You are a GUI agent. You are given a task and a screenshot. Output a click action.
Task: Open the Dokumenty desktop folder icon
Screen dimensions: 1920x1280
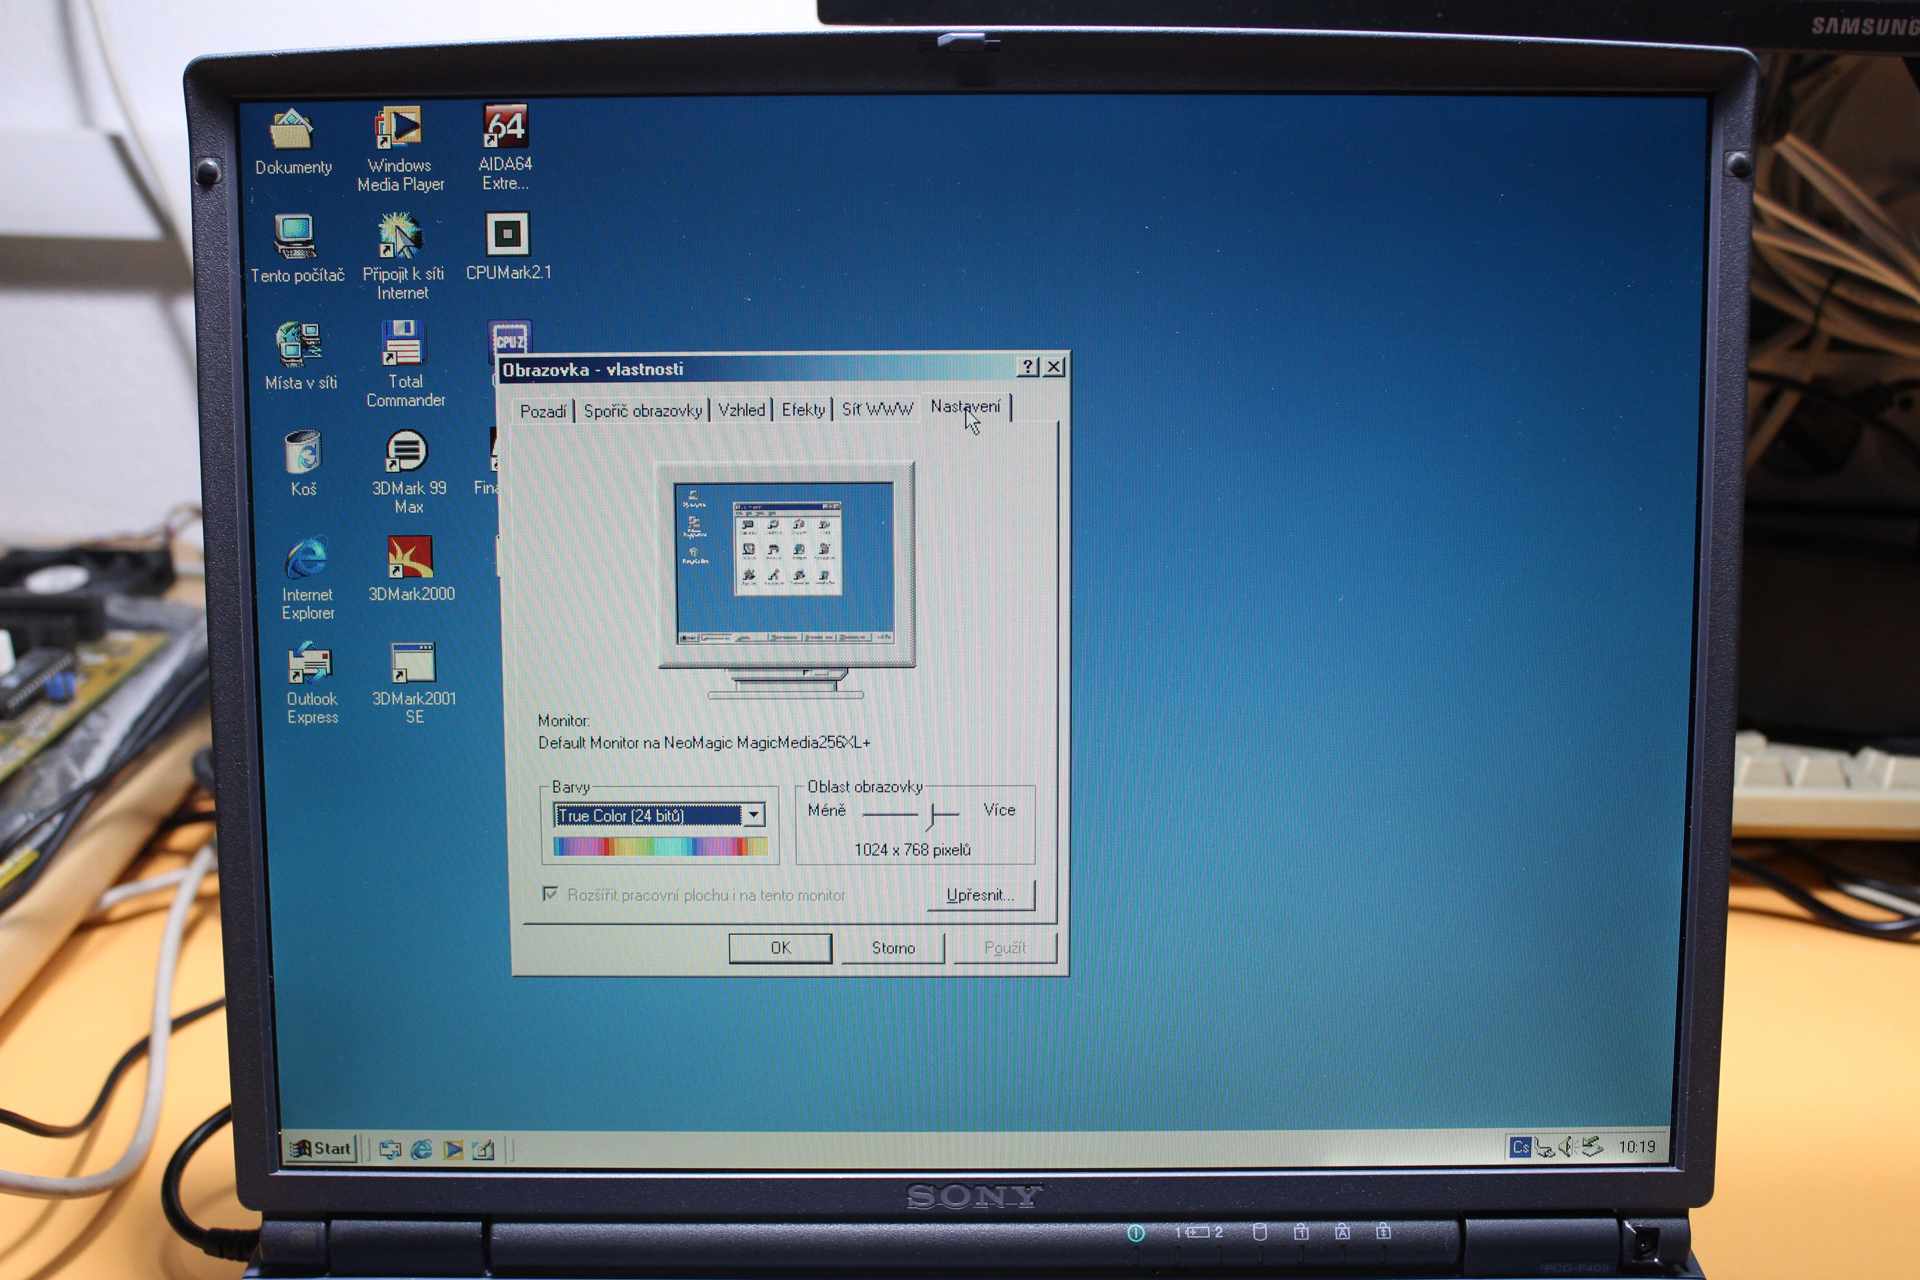292,142
